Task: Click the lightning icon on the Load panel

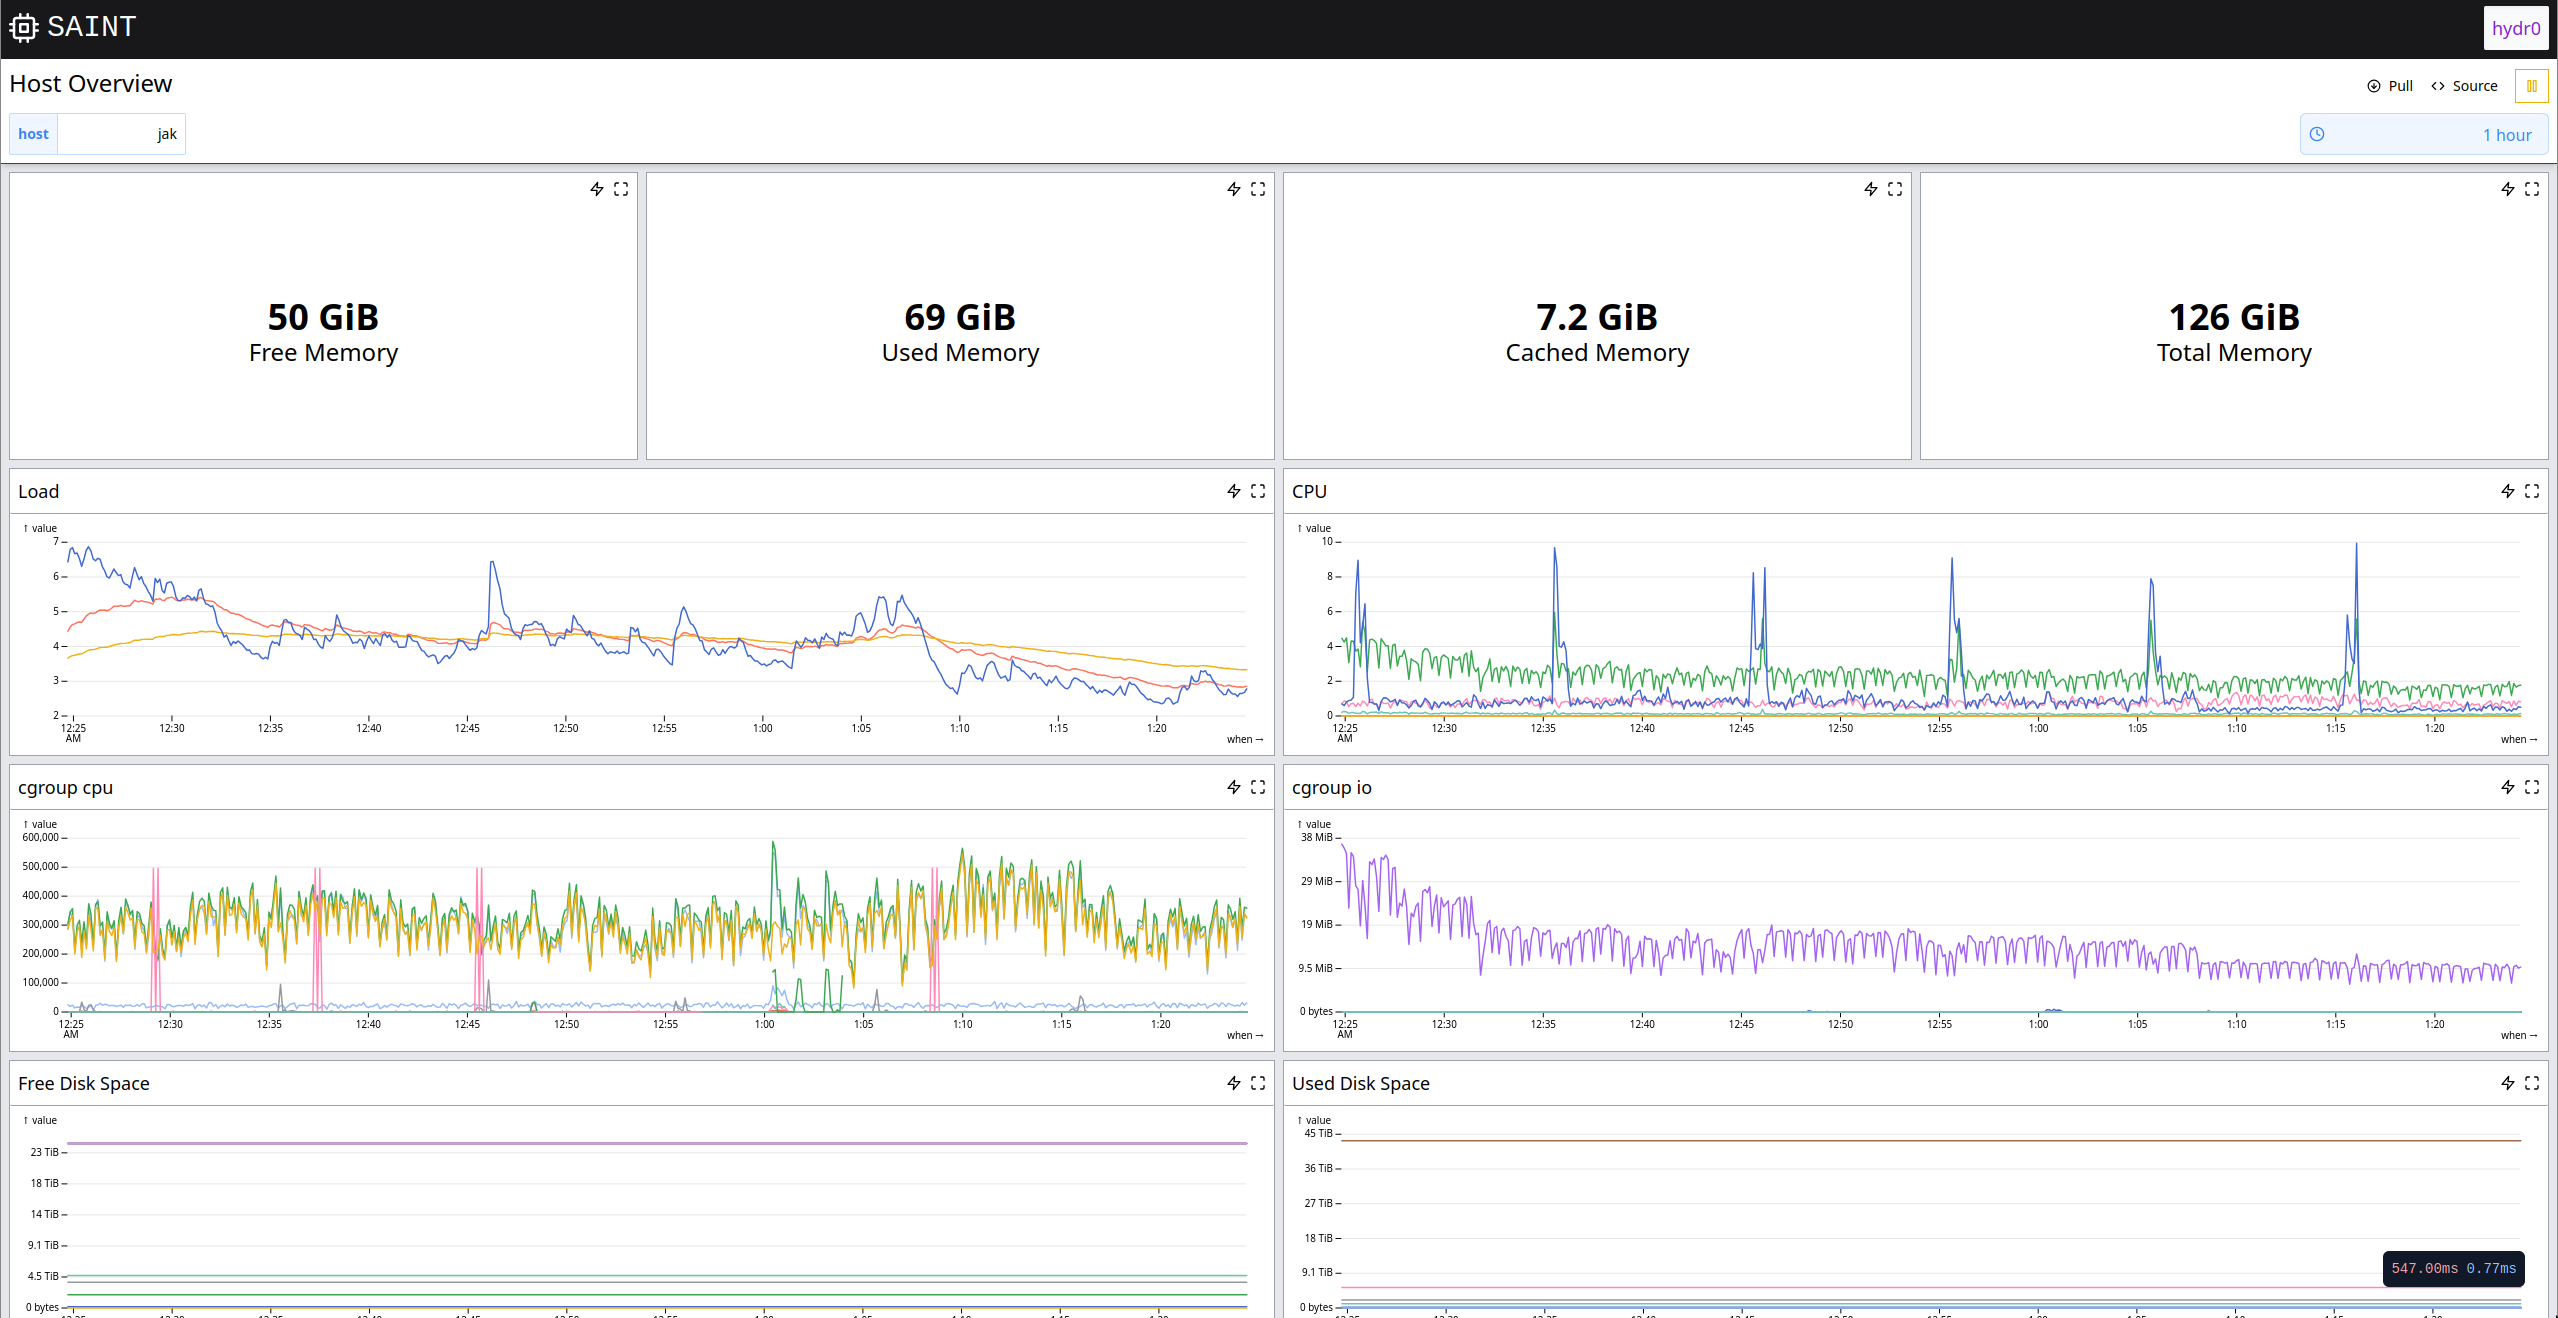Action: (x=1232, y=491)
